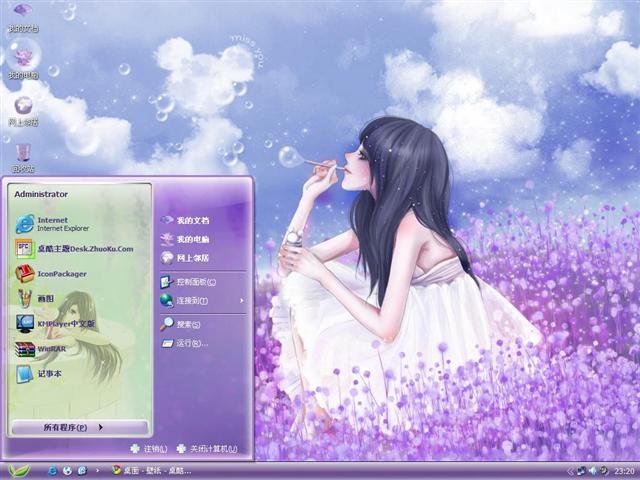Click the 23:20 taskbar clock
This screenshot has width=640, height=480.
coord(624,471)
